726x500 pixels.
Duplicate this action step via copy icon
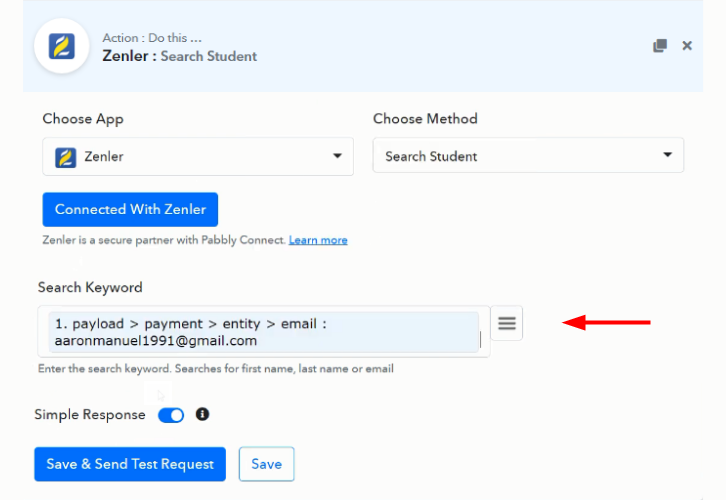pos(660,45)
